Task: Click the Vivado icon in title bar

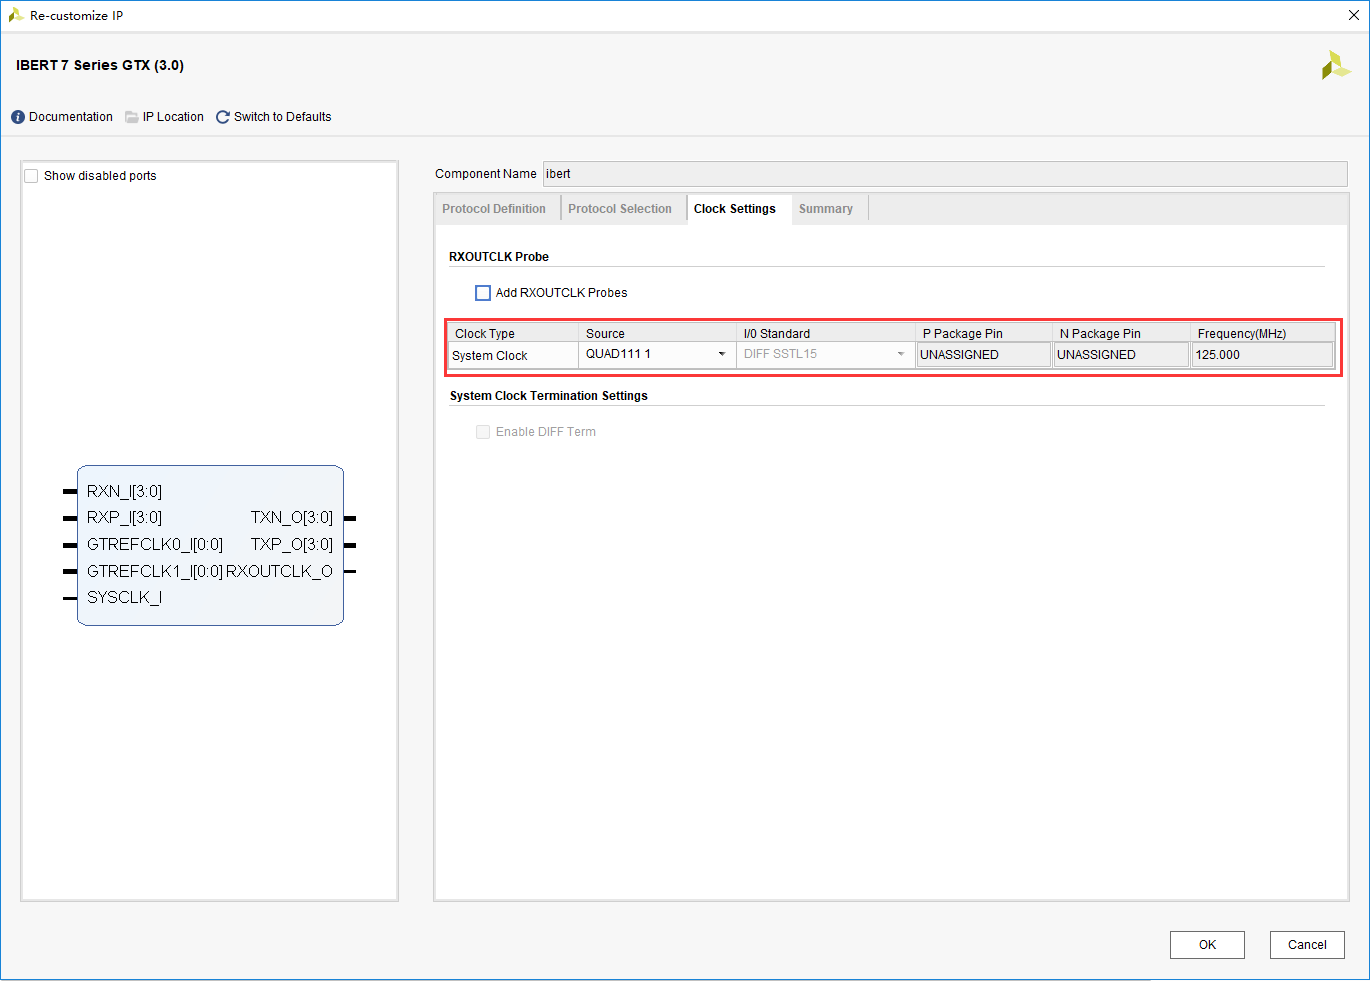Action: 16,15
